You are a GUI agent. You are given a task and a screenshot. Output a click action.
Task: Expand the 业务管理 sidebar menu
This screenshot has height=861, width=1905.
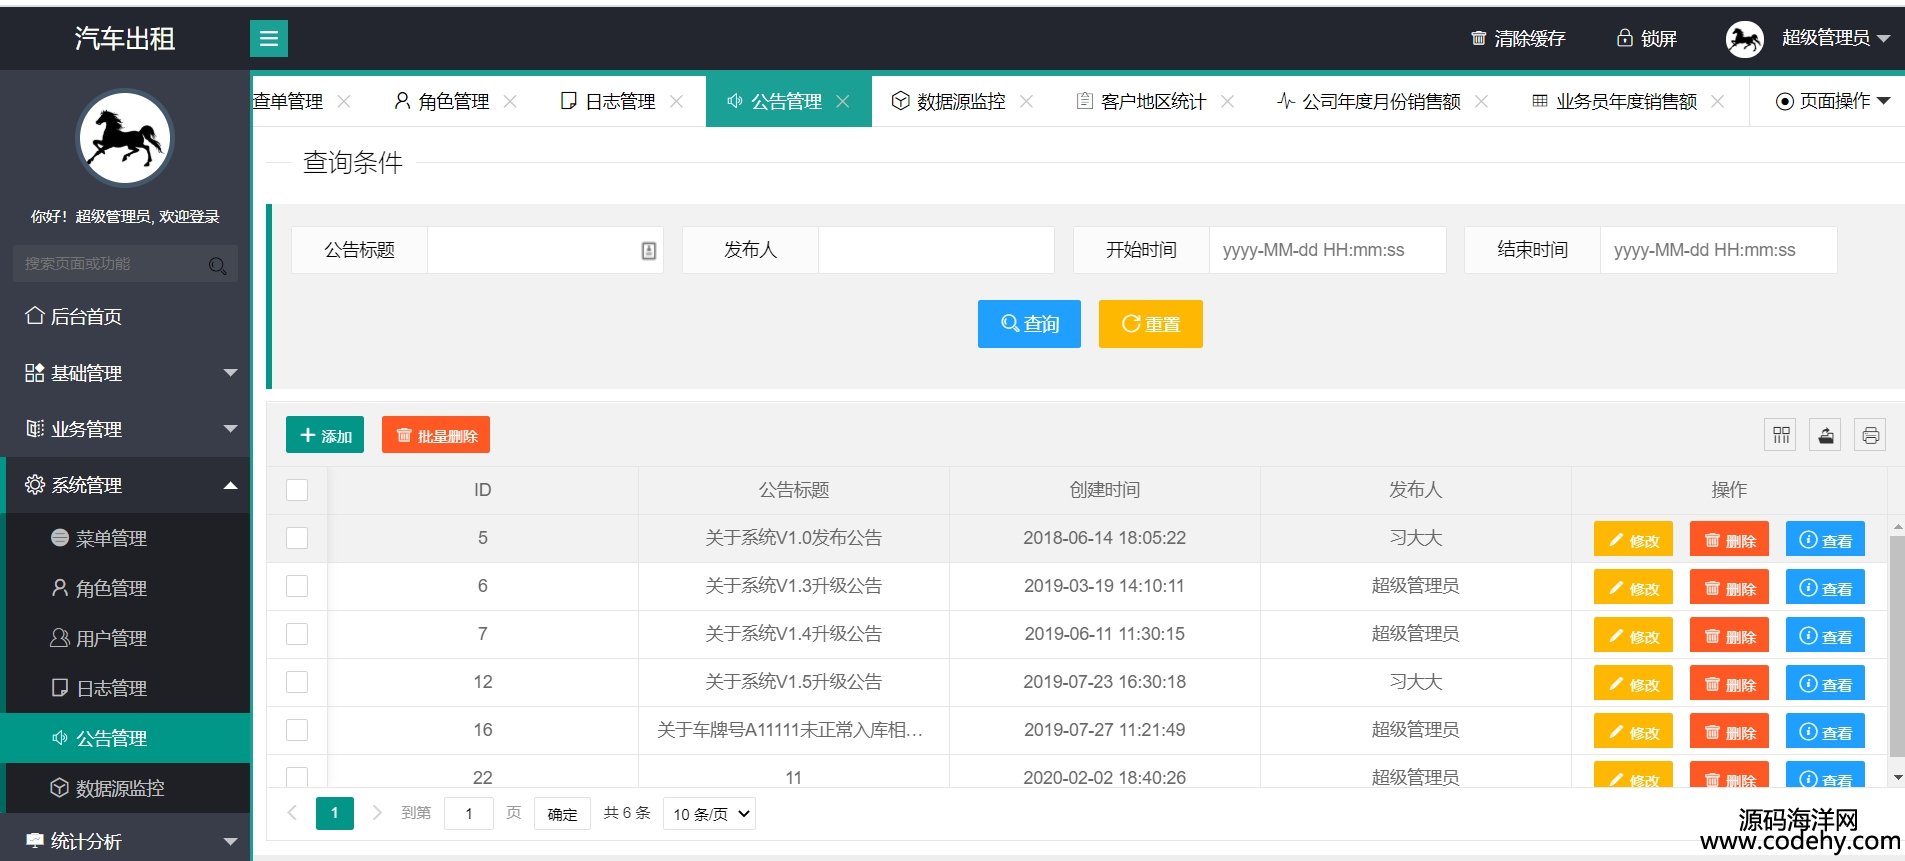tap(125, 429)
